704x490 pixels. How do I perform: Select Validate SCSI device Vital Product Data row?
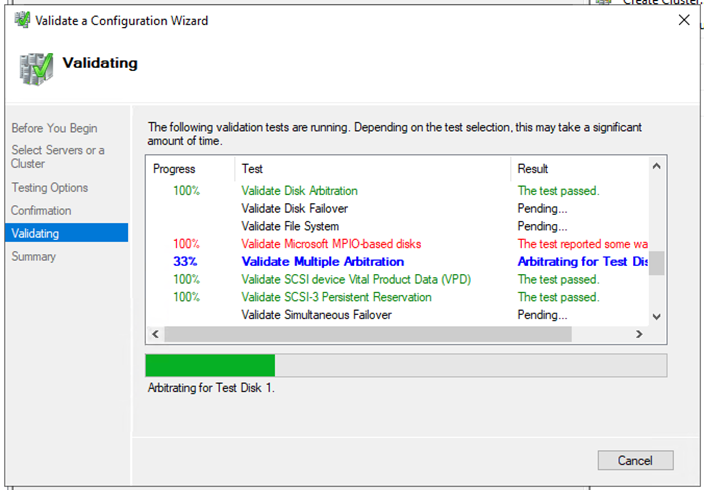point(397,279)
